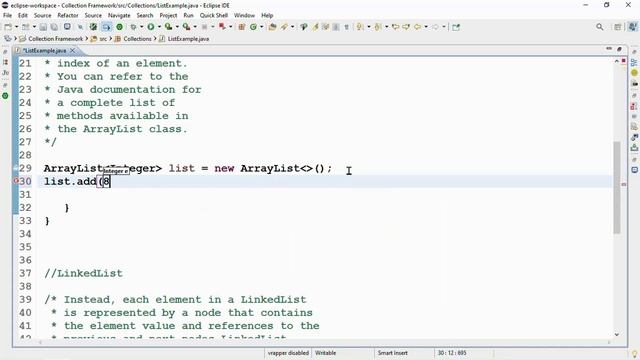Click the Save All toolbar icon

point(54,27)
